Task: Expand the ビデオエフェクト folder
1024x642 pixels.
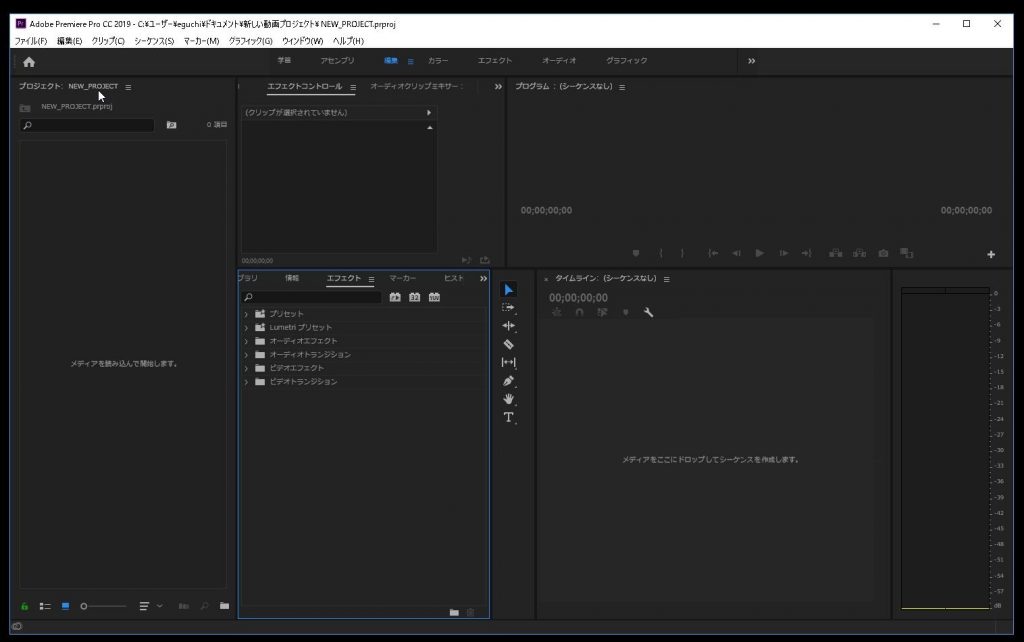Action: [246, 368]
